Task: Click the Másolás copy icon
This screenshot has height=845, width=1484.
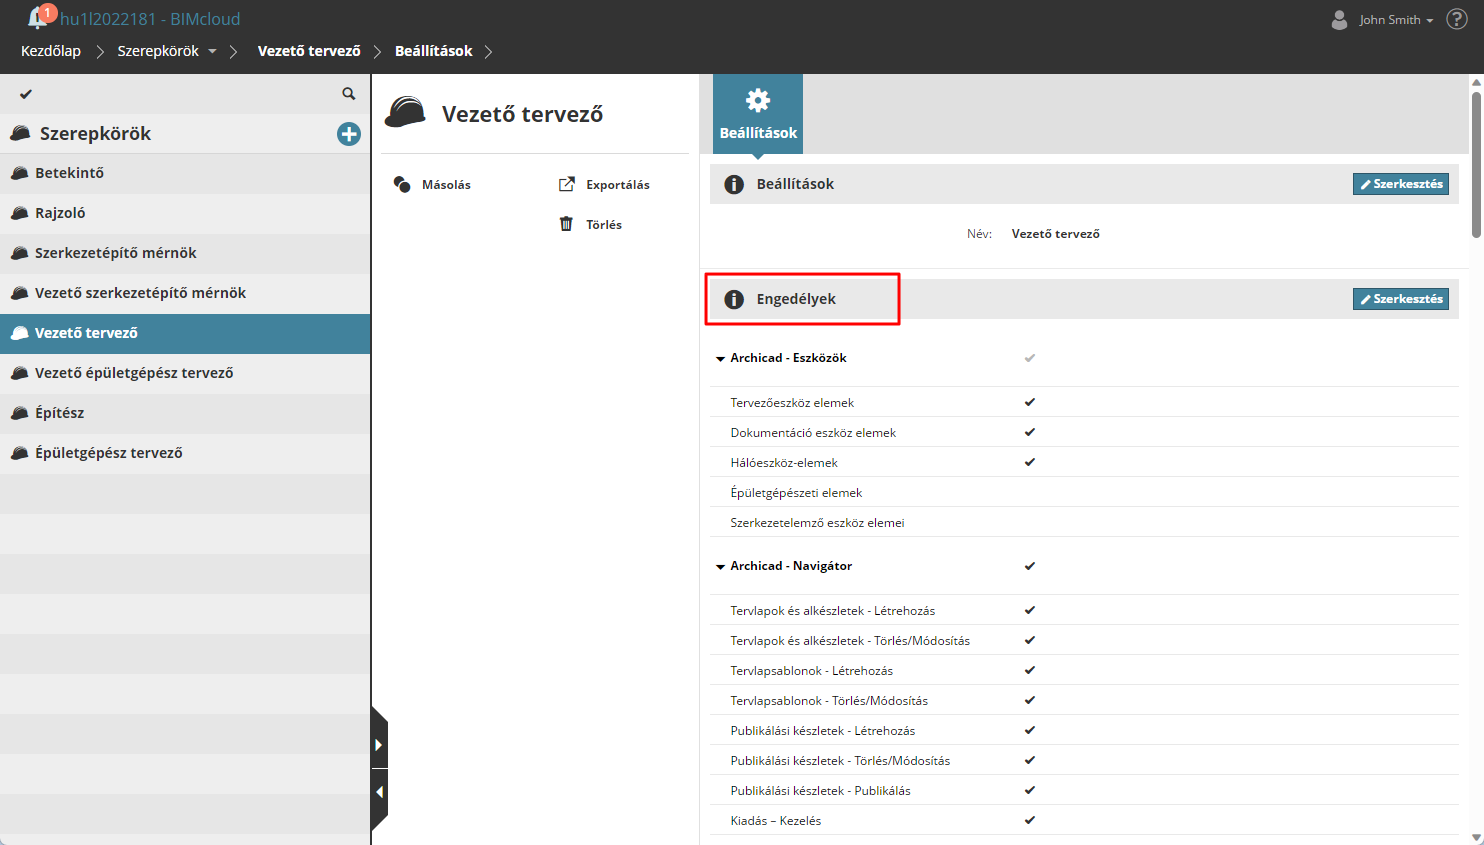Action: (402, 184)
